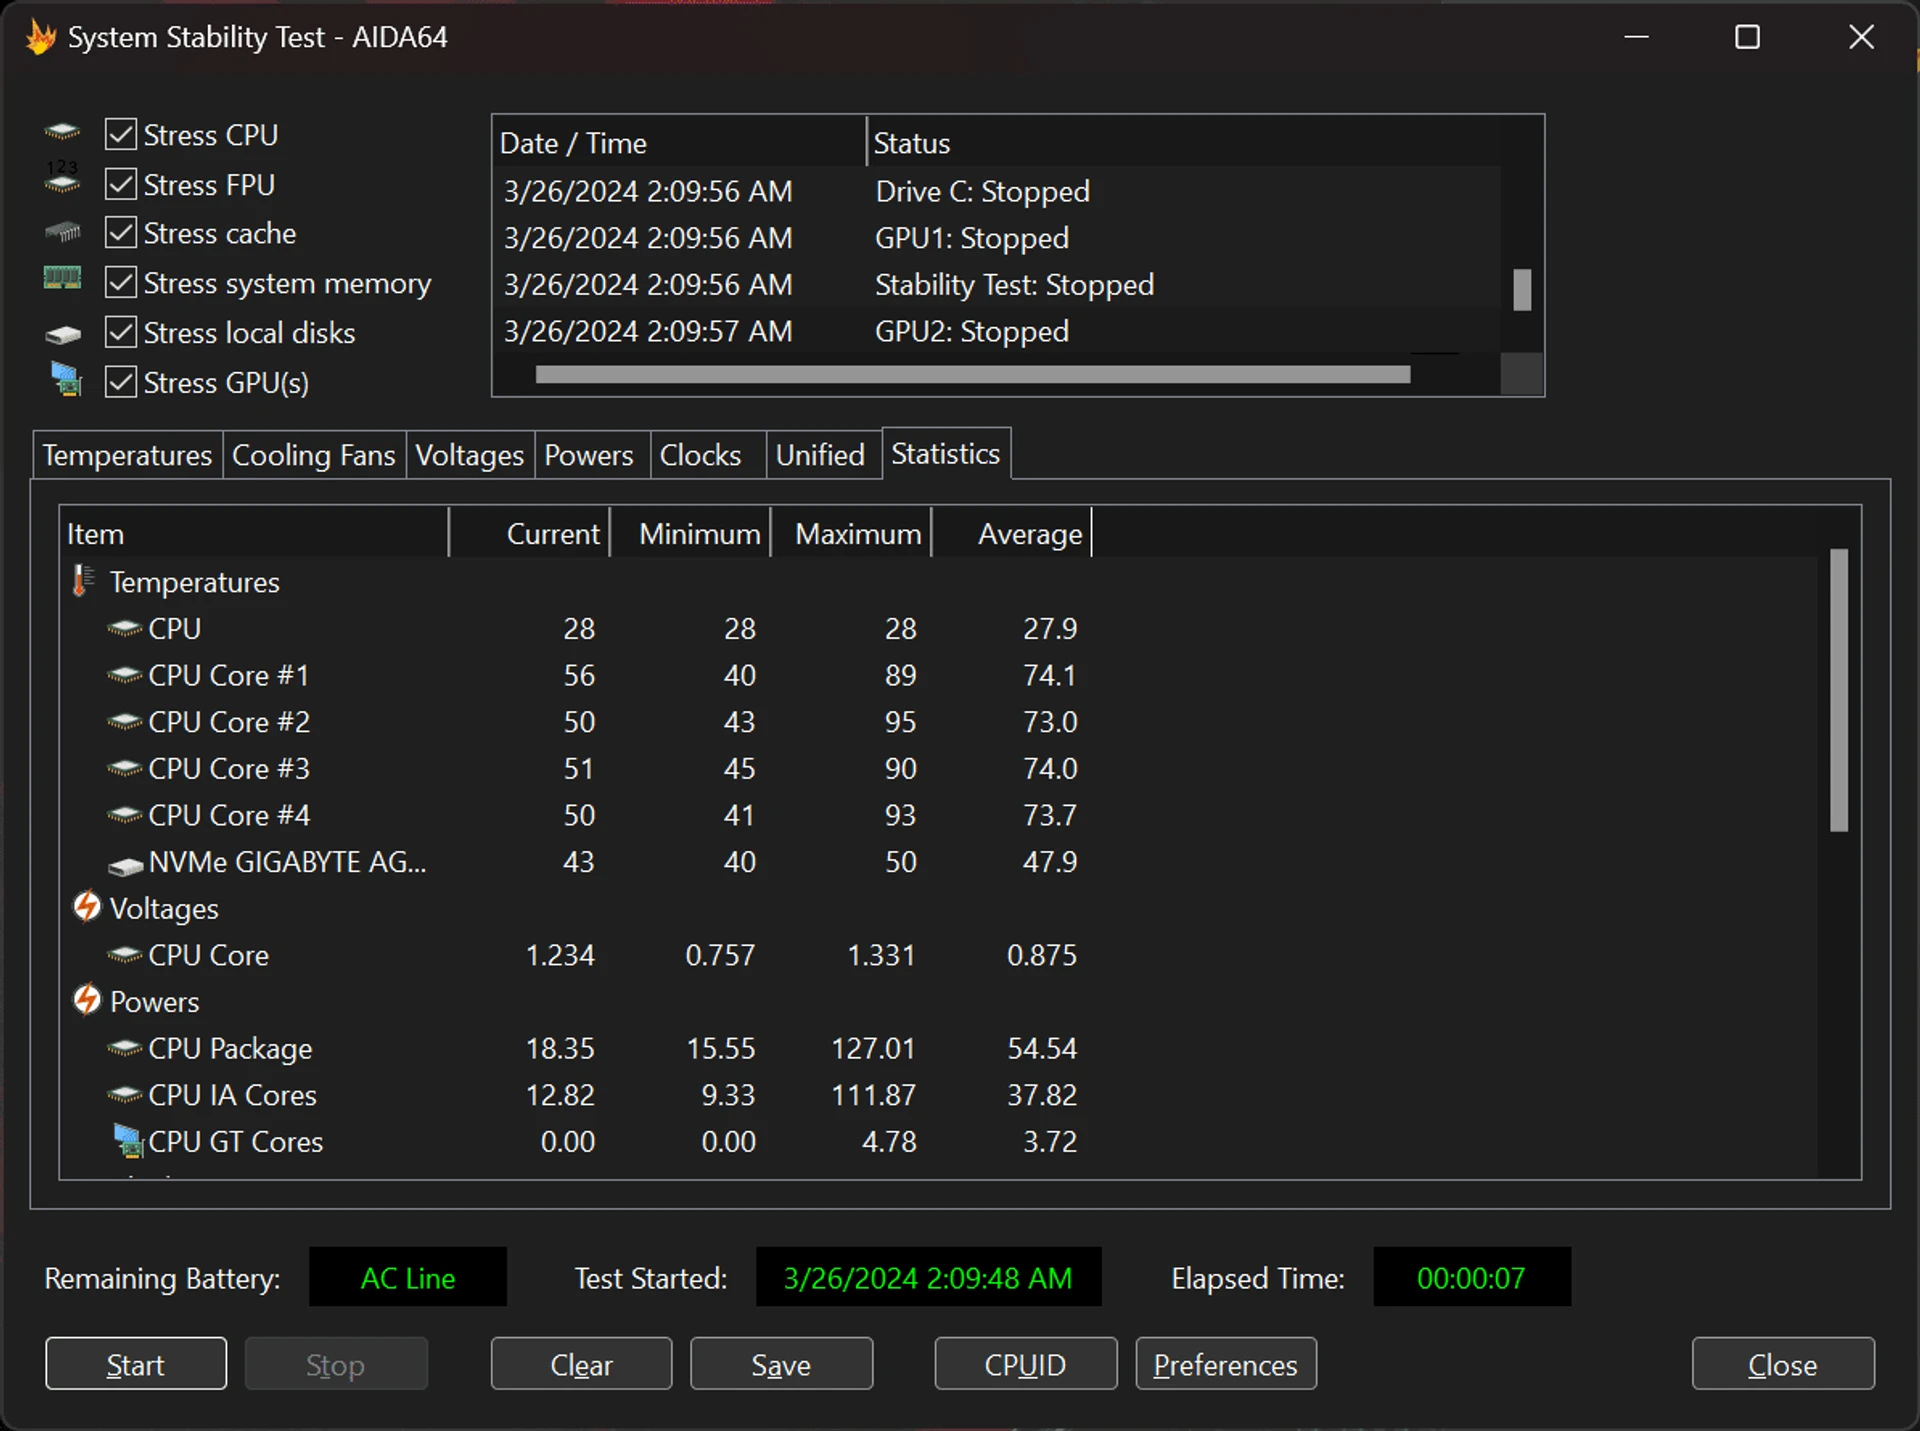Click the chip icon of CPU Core #4 row
Screen dimensions: 1920x1431
click(x=124, y=815)
